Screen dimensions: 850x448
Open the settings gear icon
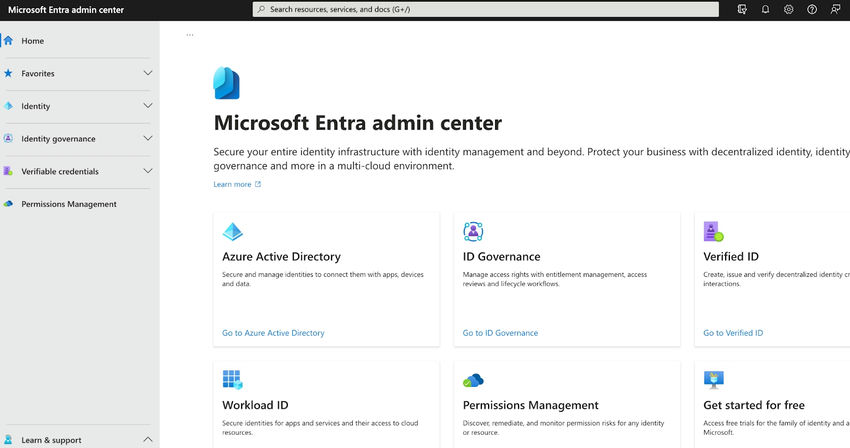[x=789, y=9]
